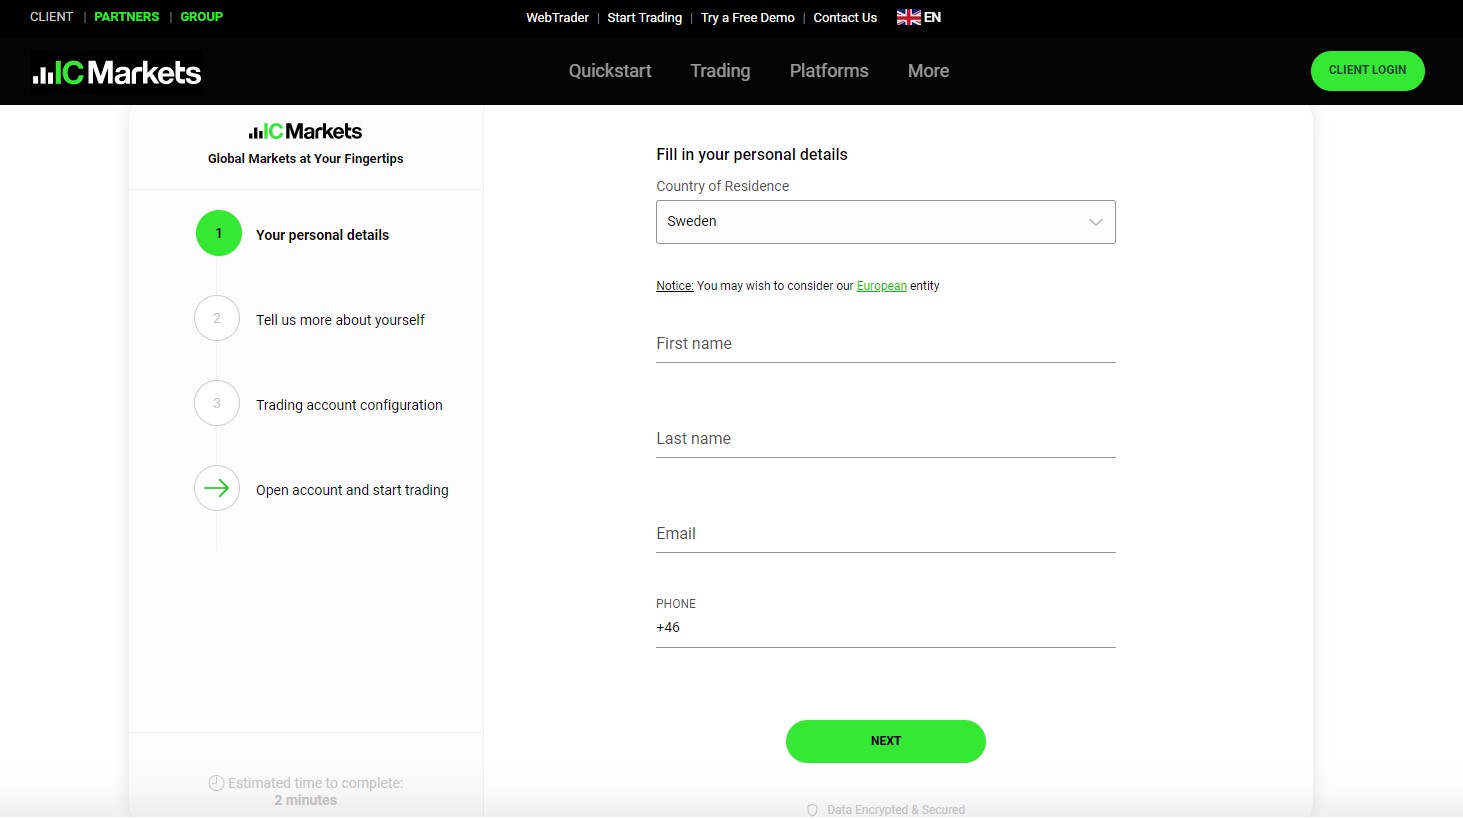Focus the Email field
Image resolution: width=1463 pixels, height=819 pixels.
click(885, 534)
